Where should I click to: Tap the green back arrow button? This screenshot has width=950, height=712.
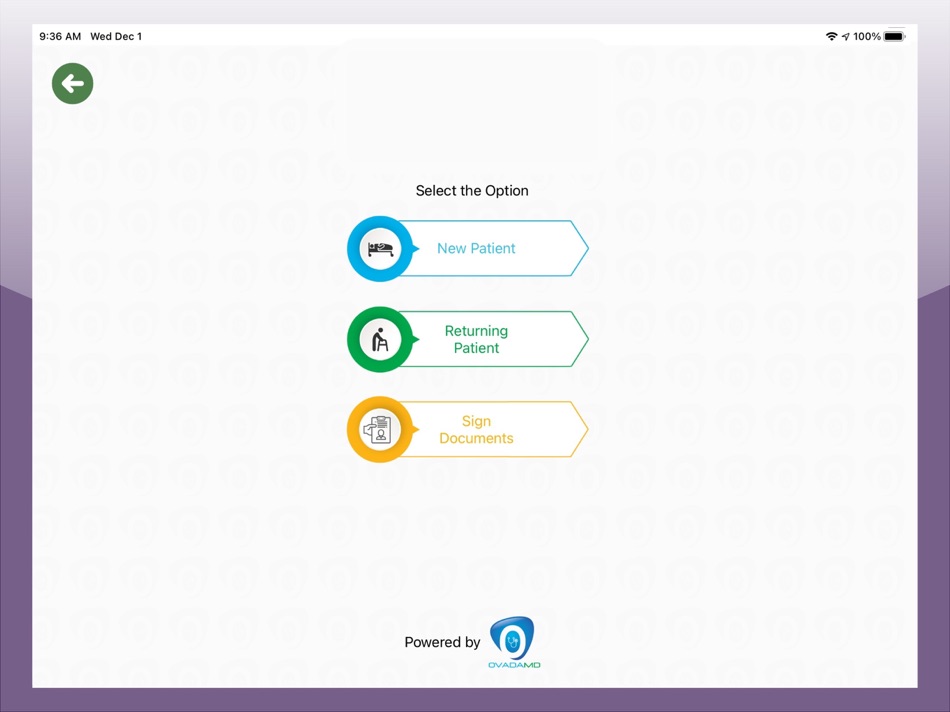[73, 84]
